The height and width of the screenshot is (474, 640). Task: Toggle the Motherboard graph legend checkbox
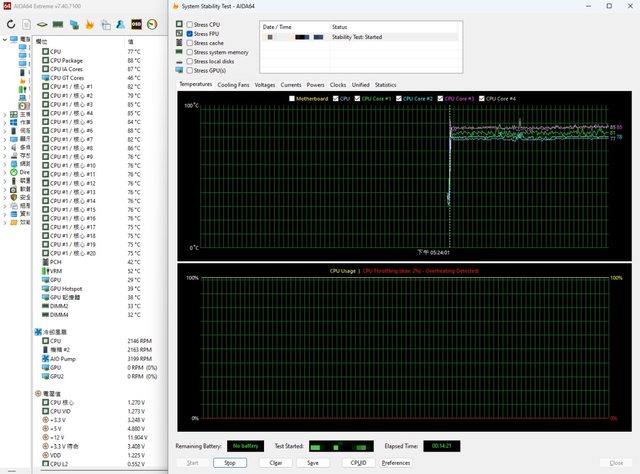point(292,98)
